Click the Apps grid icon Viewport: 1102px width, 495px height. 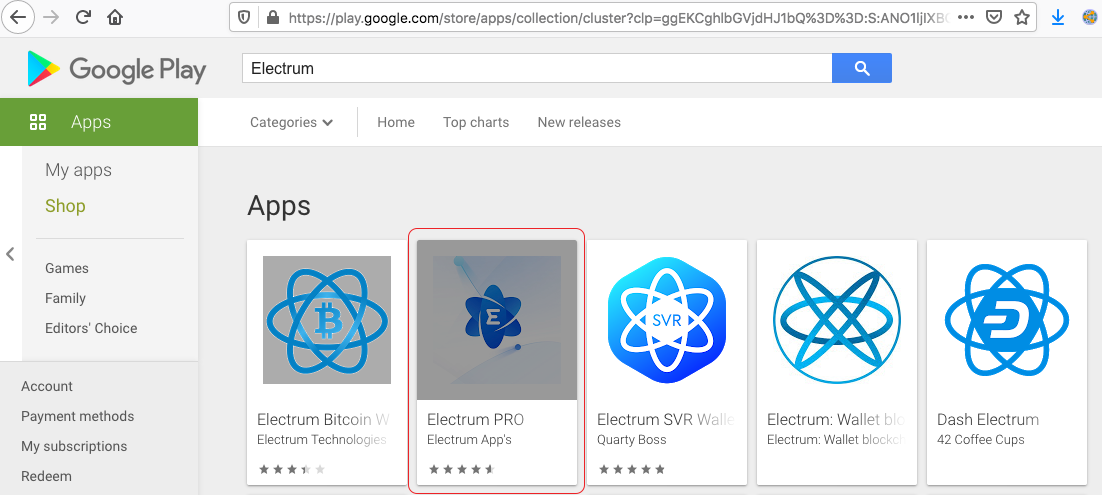click(x=38, y=122)
